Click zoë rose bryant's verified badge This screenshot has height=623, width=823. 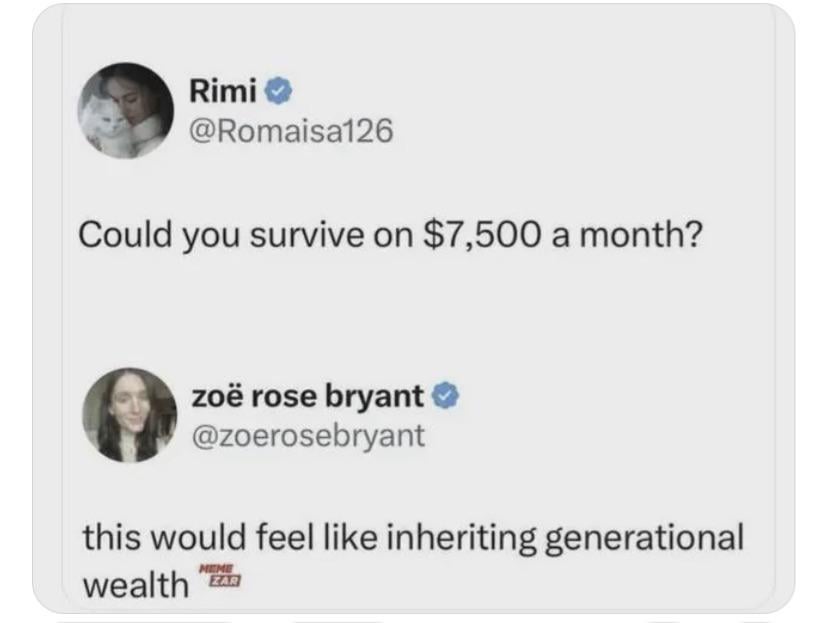click(x=447, y=396)
